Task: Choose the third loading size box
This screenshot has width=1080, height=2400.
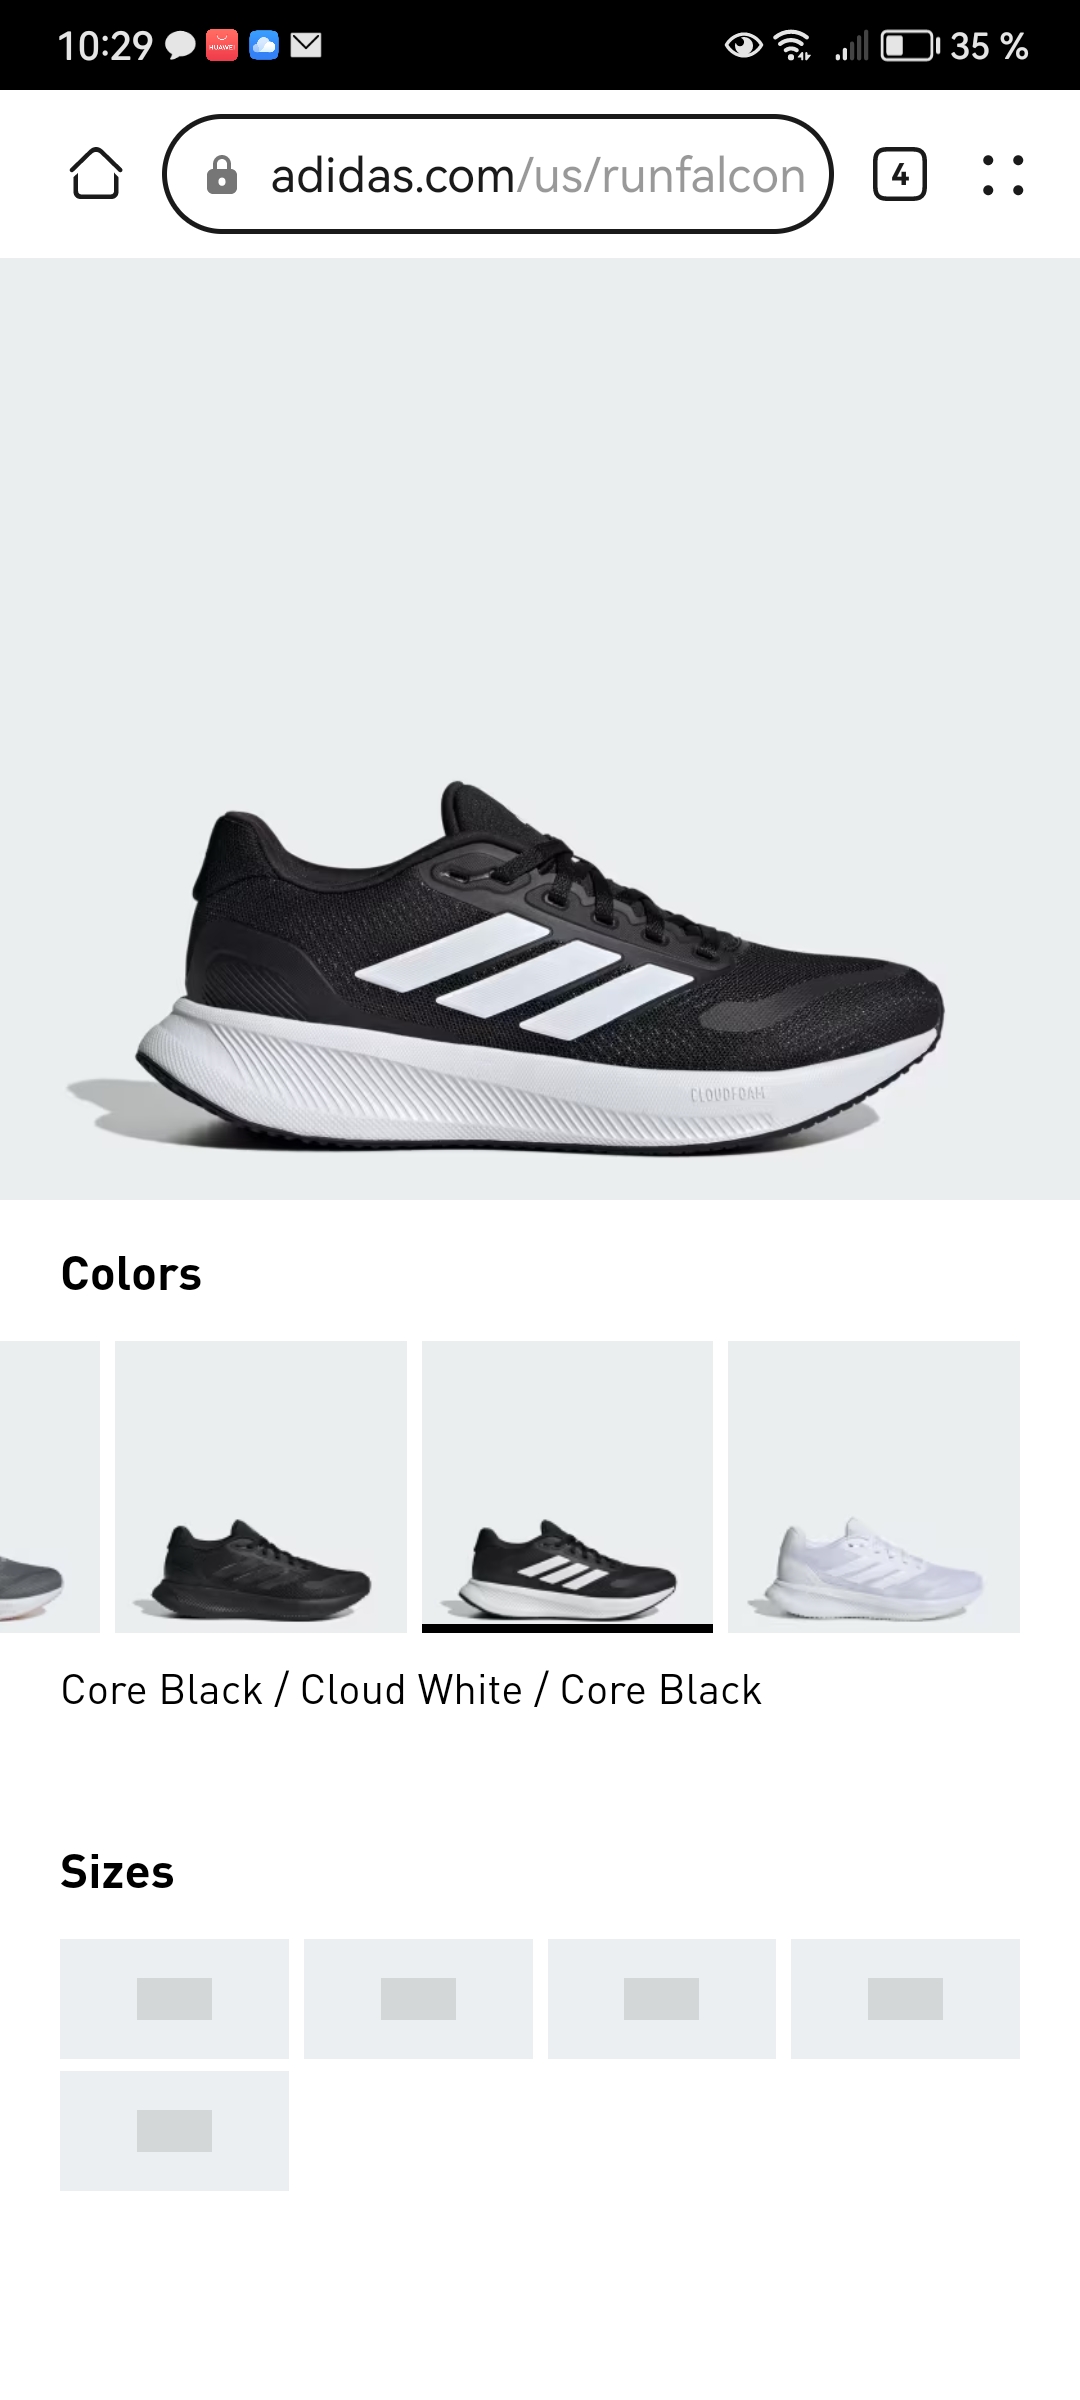Action: (x=662, y=1998)
